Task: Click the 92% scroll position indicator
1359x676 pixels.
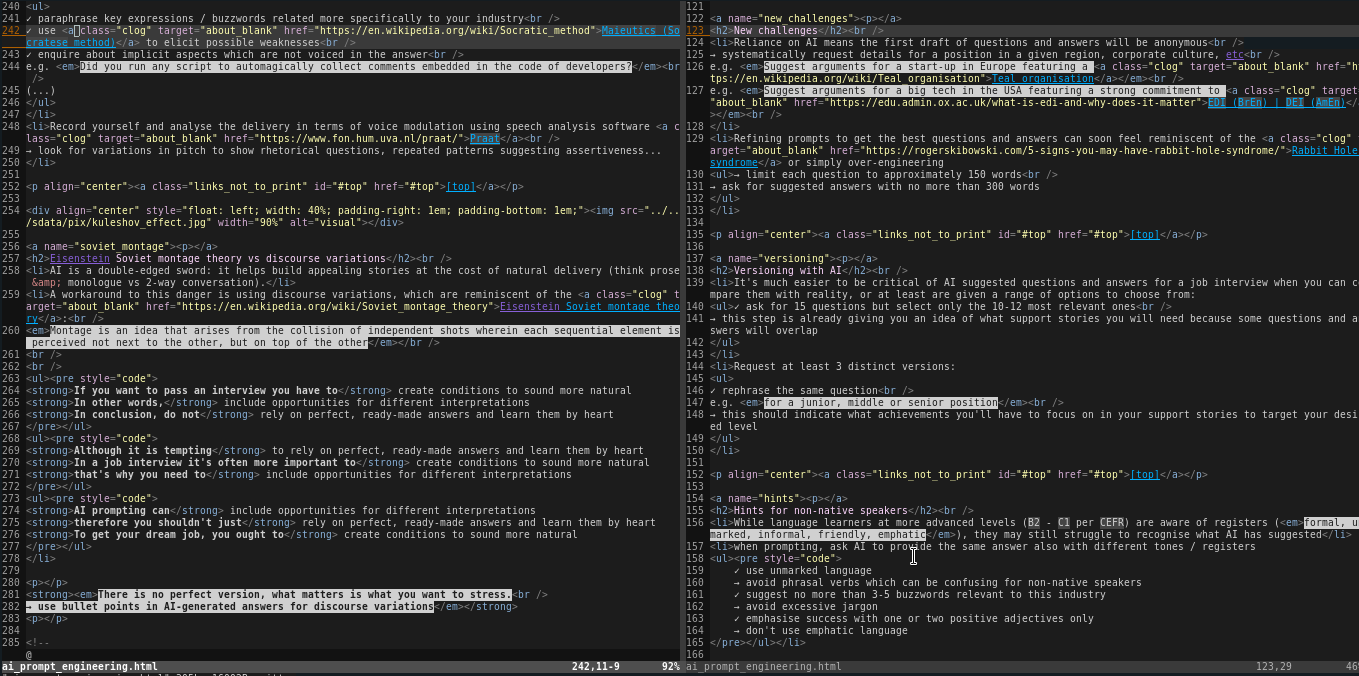Action: click(670, 666)
